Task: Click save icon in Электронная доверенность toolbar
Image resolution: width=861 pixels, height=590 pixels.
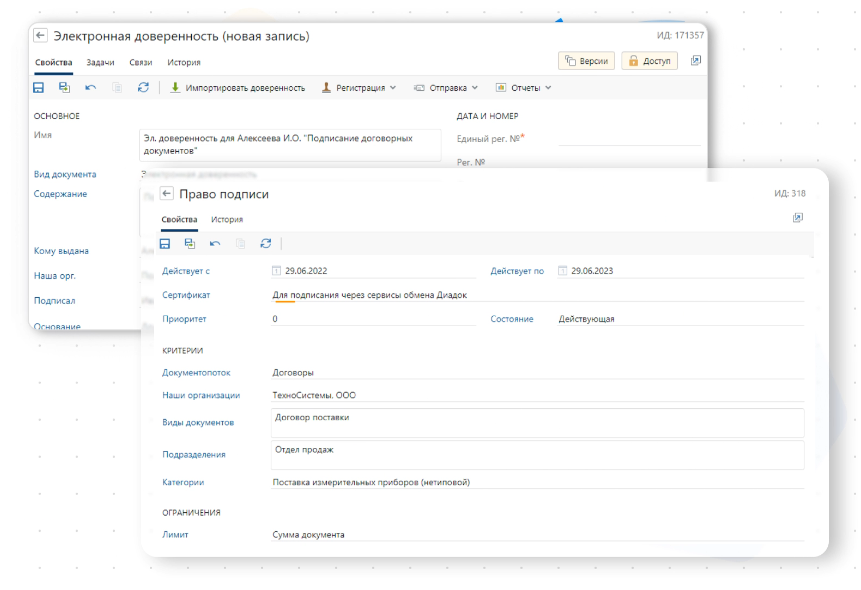Action: [x=39, y=88]
